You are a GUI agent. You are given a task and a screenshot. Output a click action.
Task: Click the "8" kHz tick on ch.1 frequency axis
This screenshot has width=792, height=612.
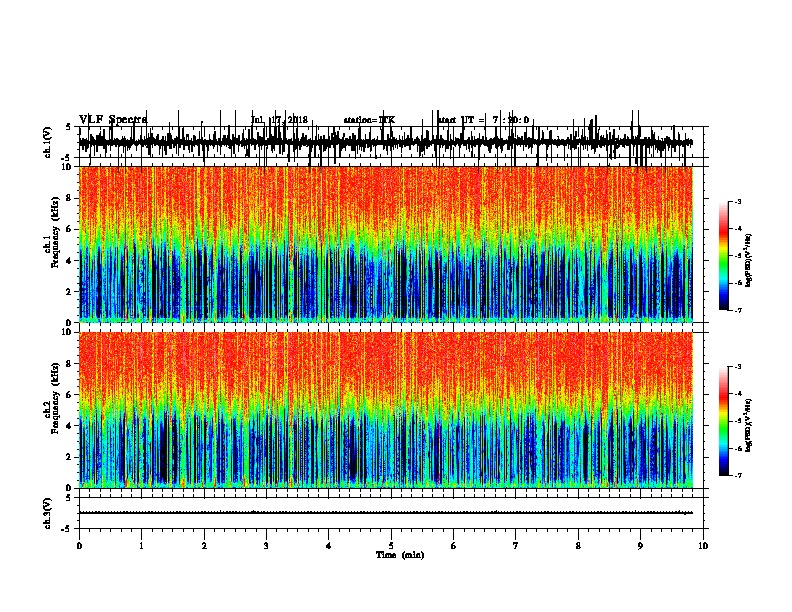70,198
